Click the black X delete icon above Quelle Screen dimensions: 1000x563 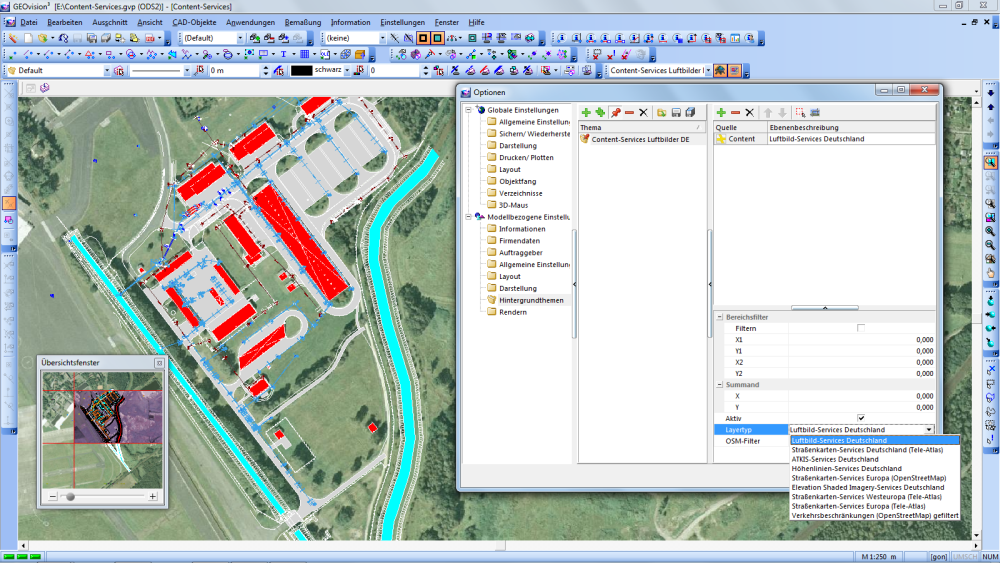point(749,113)
